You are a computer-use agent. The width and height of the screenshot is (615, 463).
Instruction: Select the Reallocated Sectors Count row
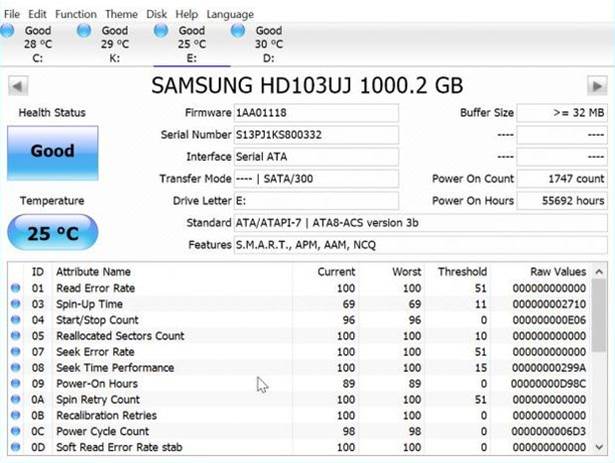(x=299, y=336)
